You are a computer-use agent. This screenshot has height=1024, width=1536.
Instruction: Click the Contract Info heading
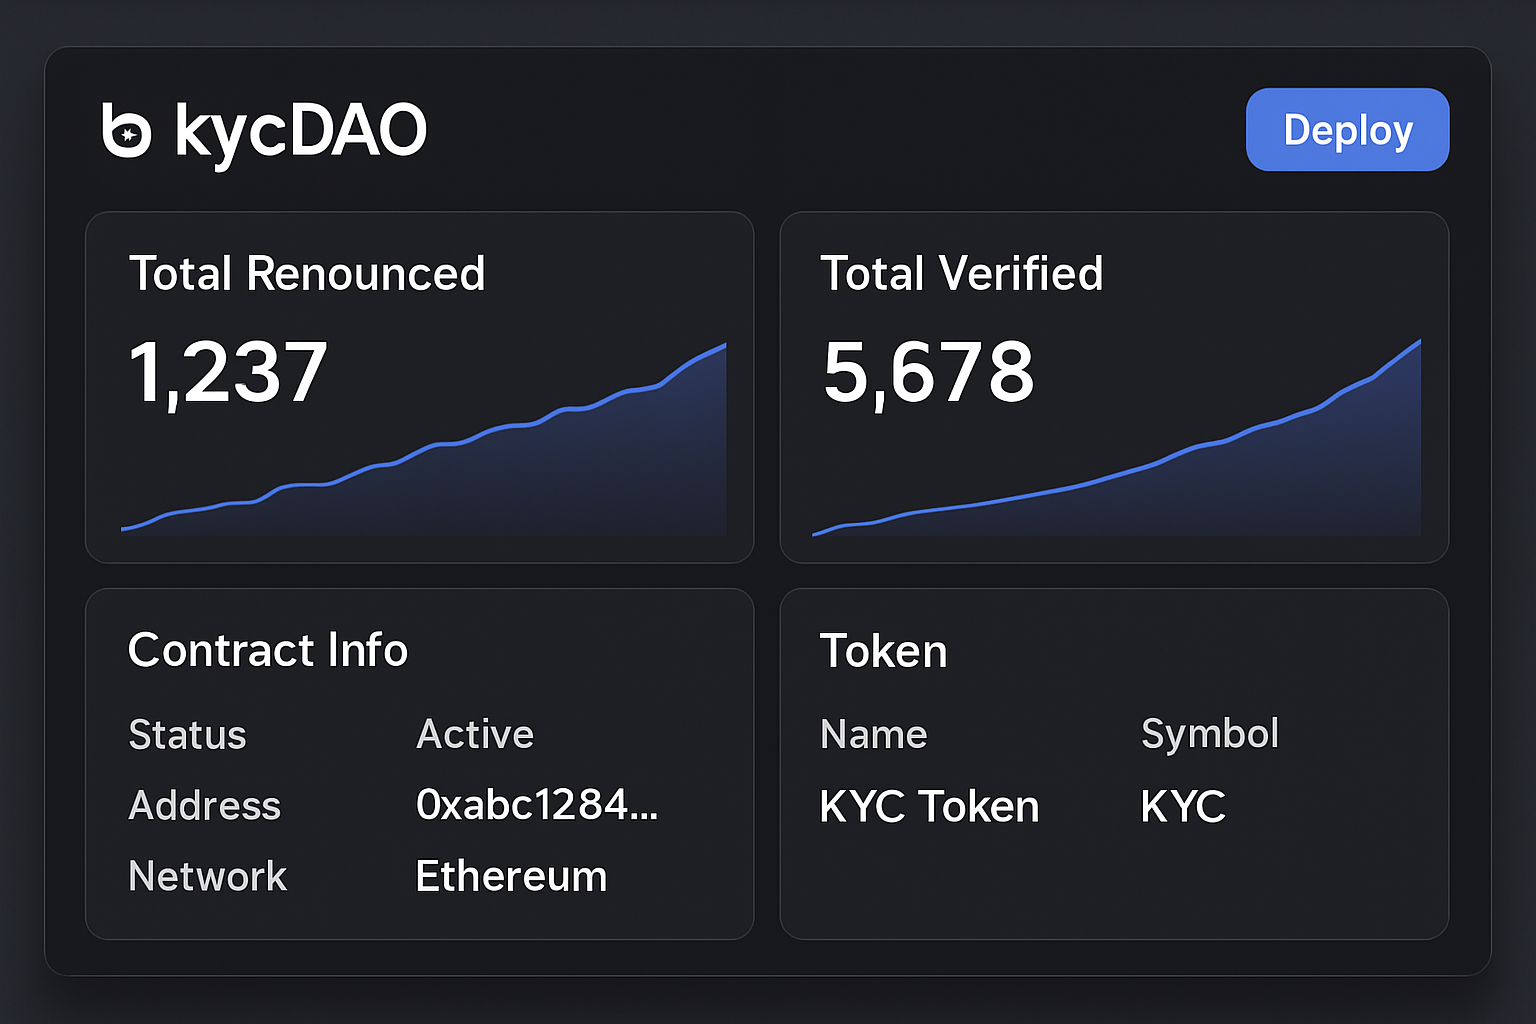(x=268, y=650)
